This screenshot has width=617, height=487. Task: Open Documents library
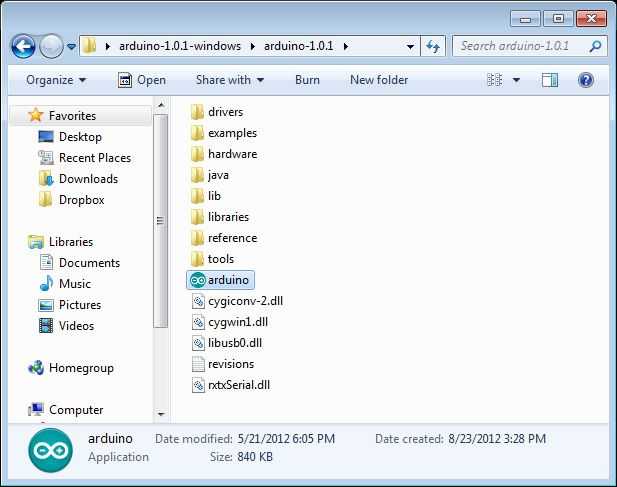pos(89,263)
